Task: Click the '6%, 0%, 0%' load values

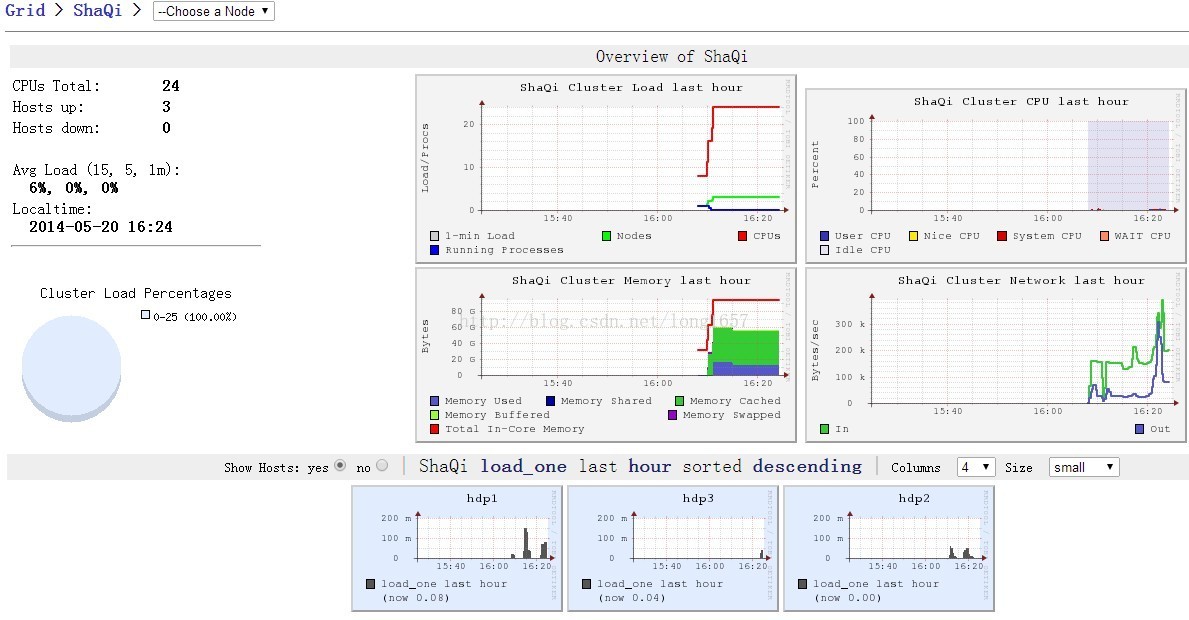Action: tap(74, 188)
